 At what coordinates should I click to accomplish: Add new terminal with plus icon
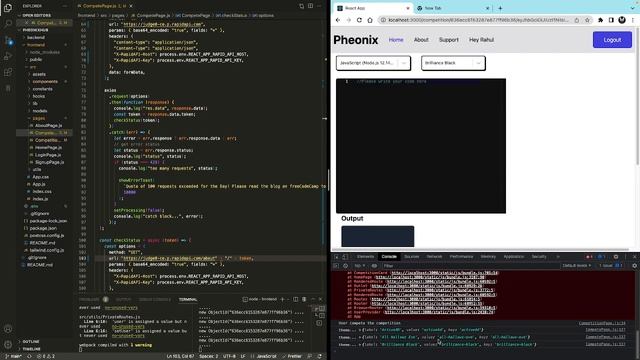click(x=282, y=299)
